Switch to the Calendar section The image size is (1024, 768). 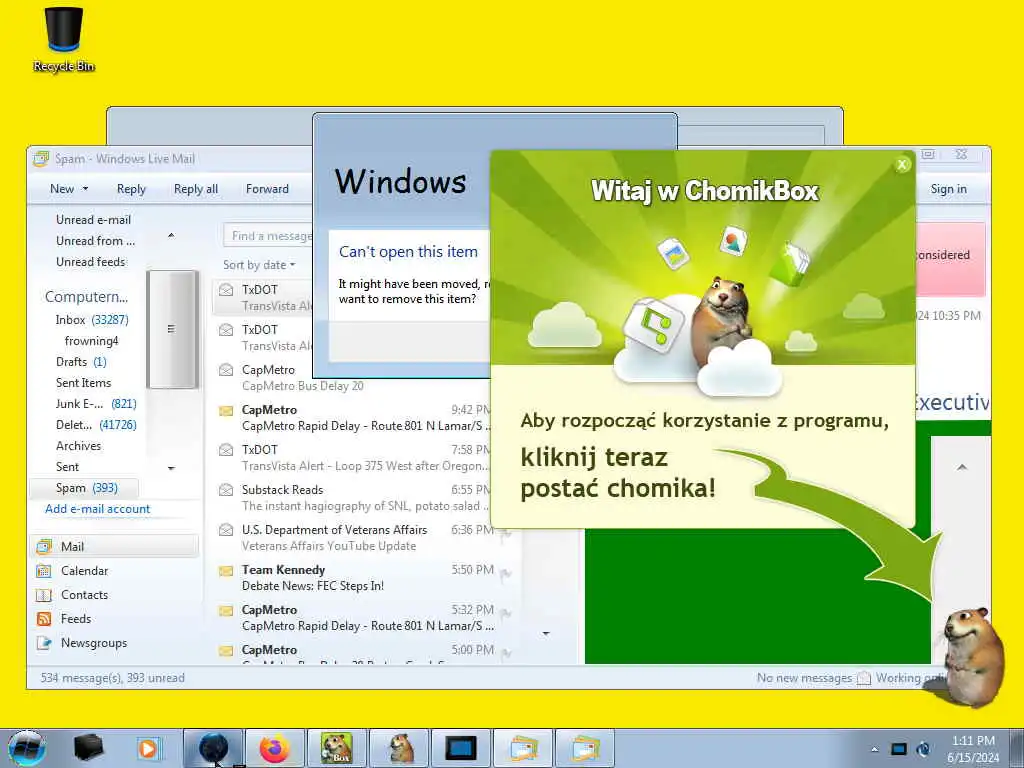tap(84, 571)
